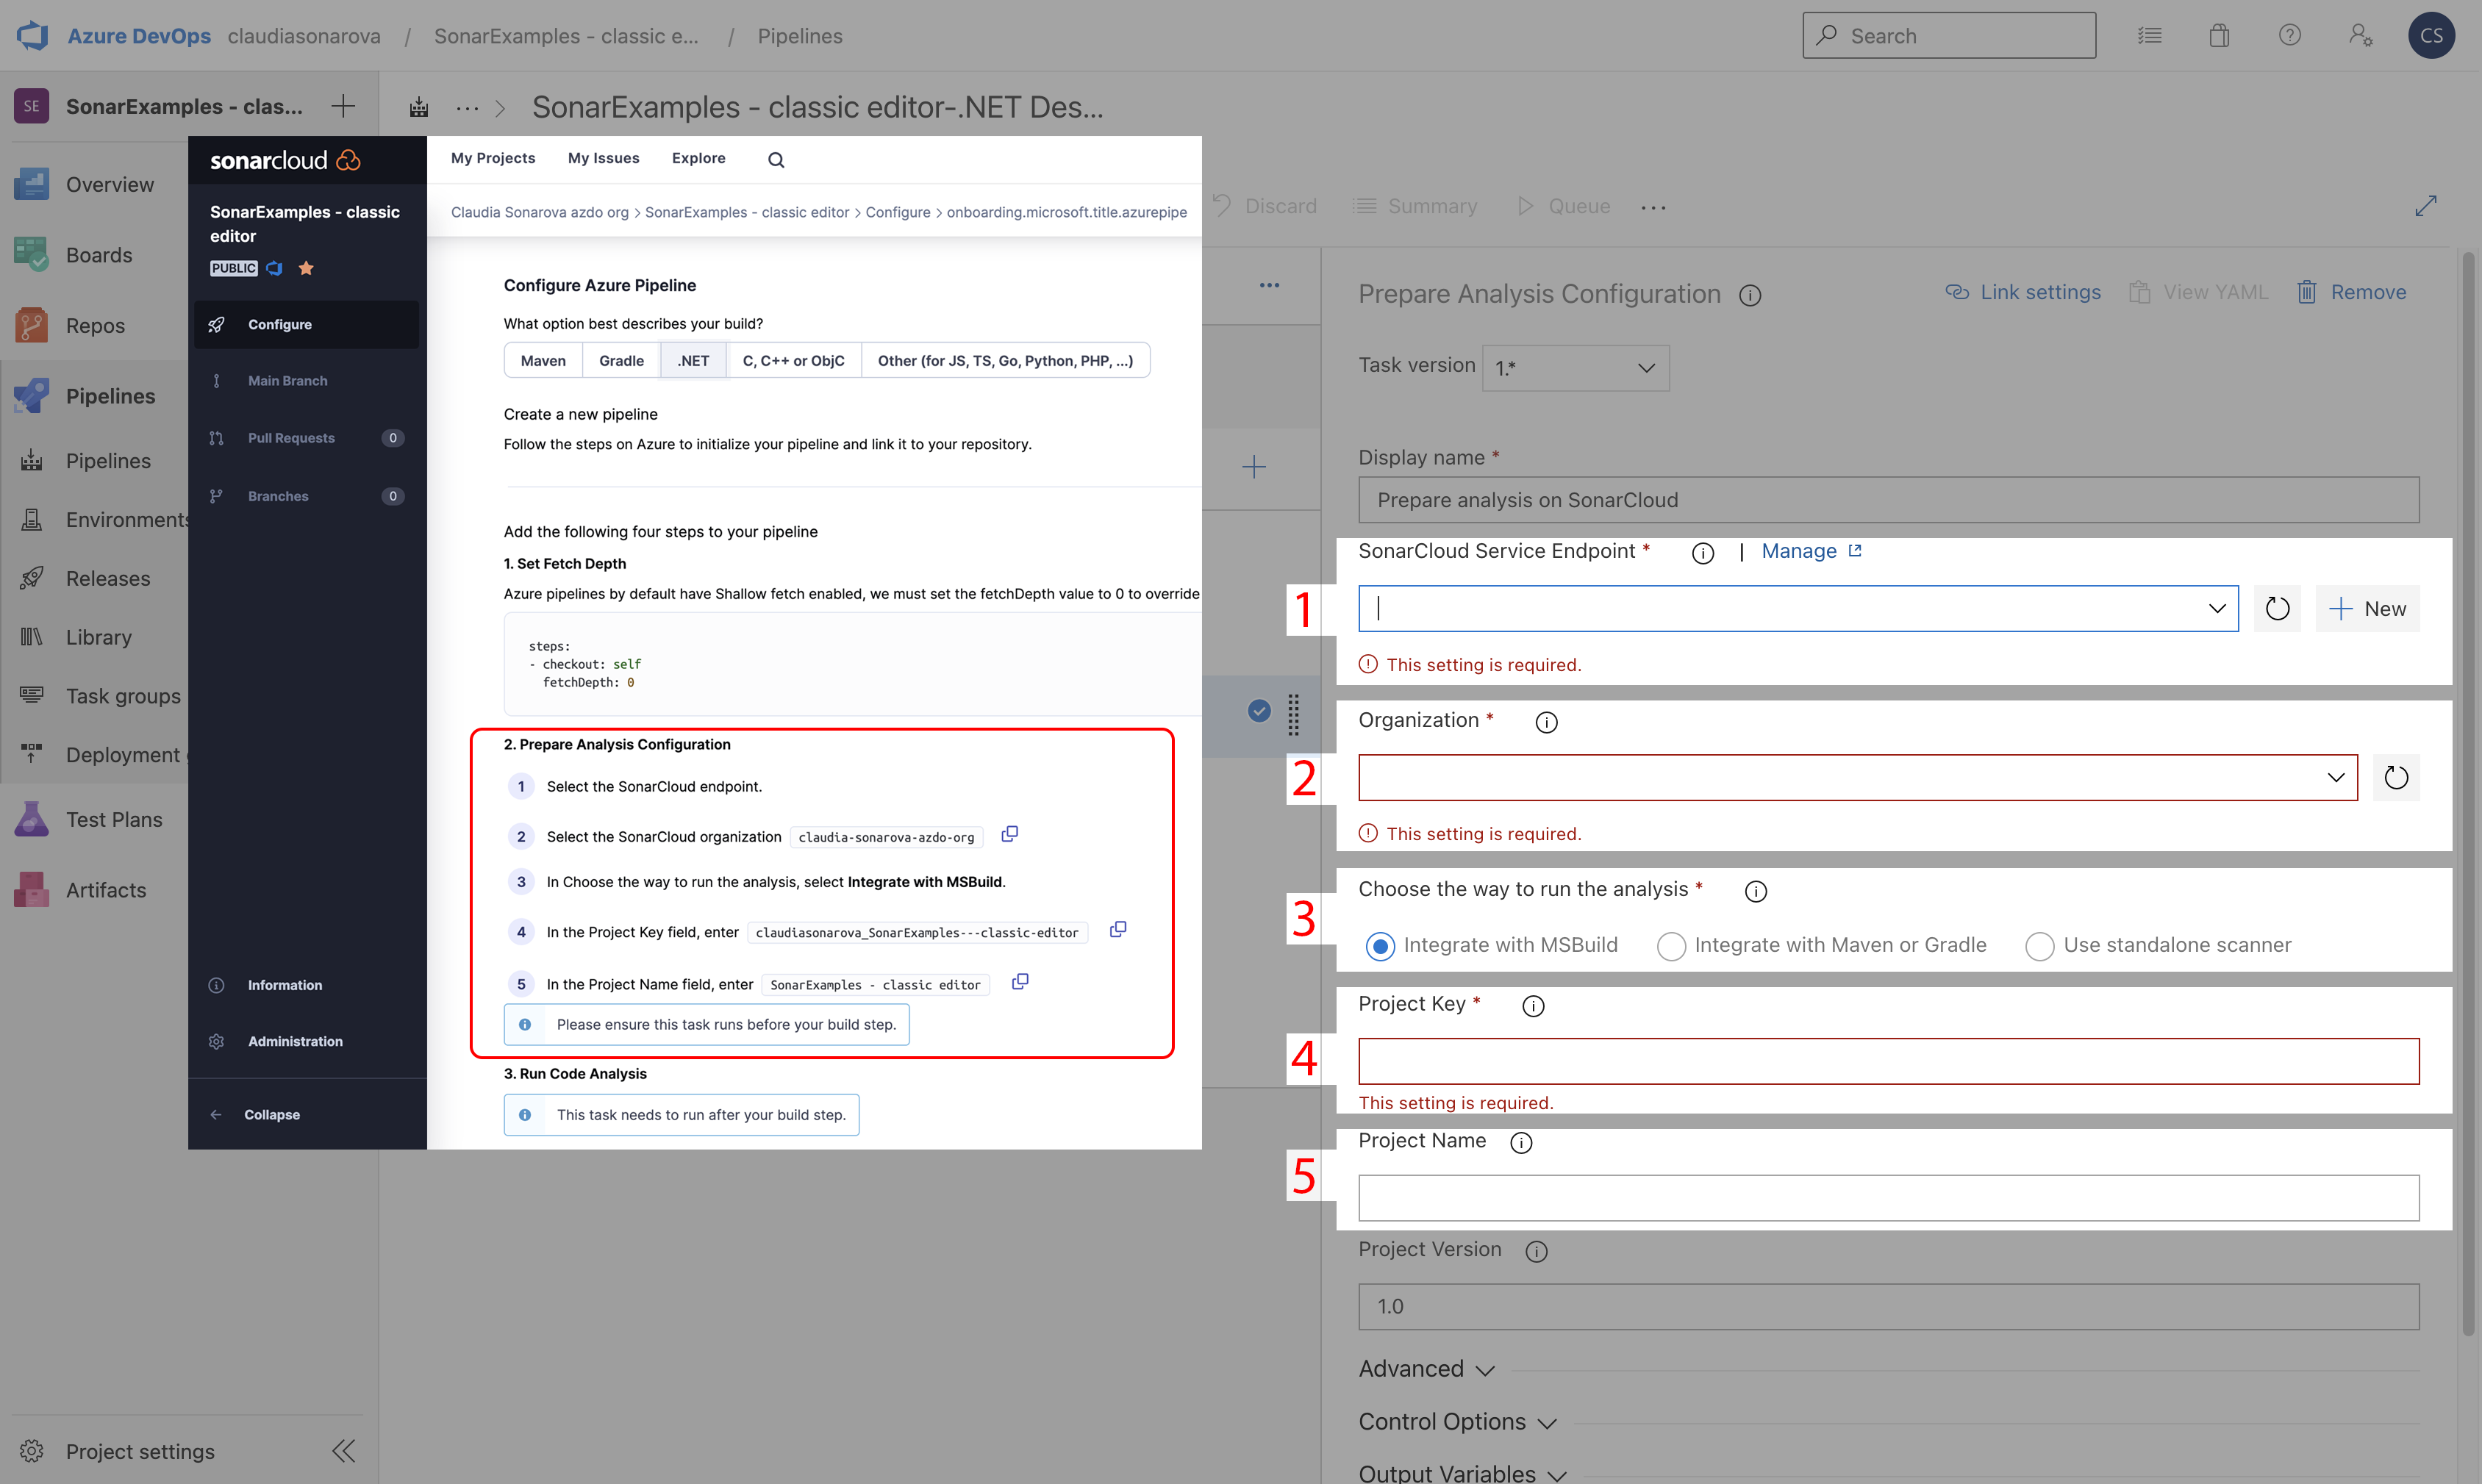Click the info icon next to SonarCloud Service Endpoint
2482x1484 pixels.
[x=1700, y=551]
